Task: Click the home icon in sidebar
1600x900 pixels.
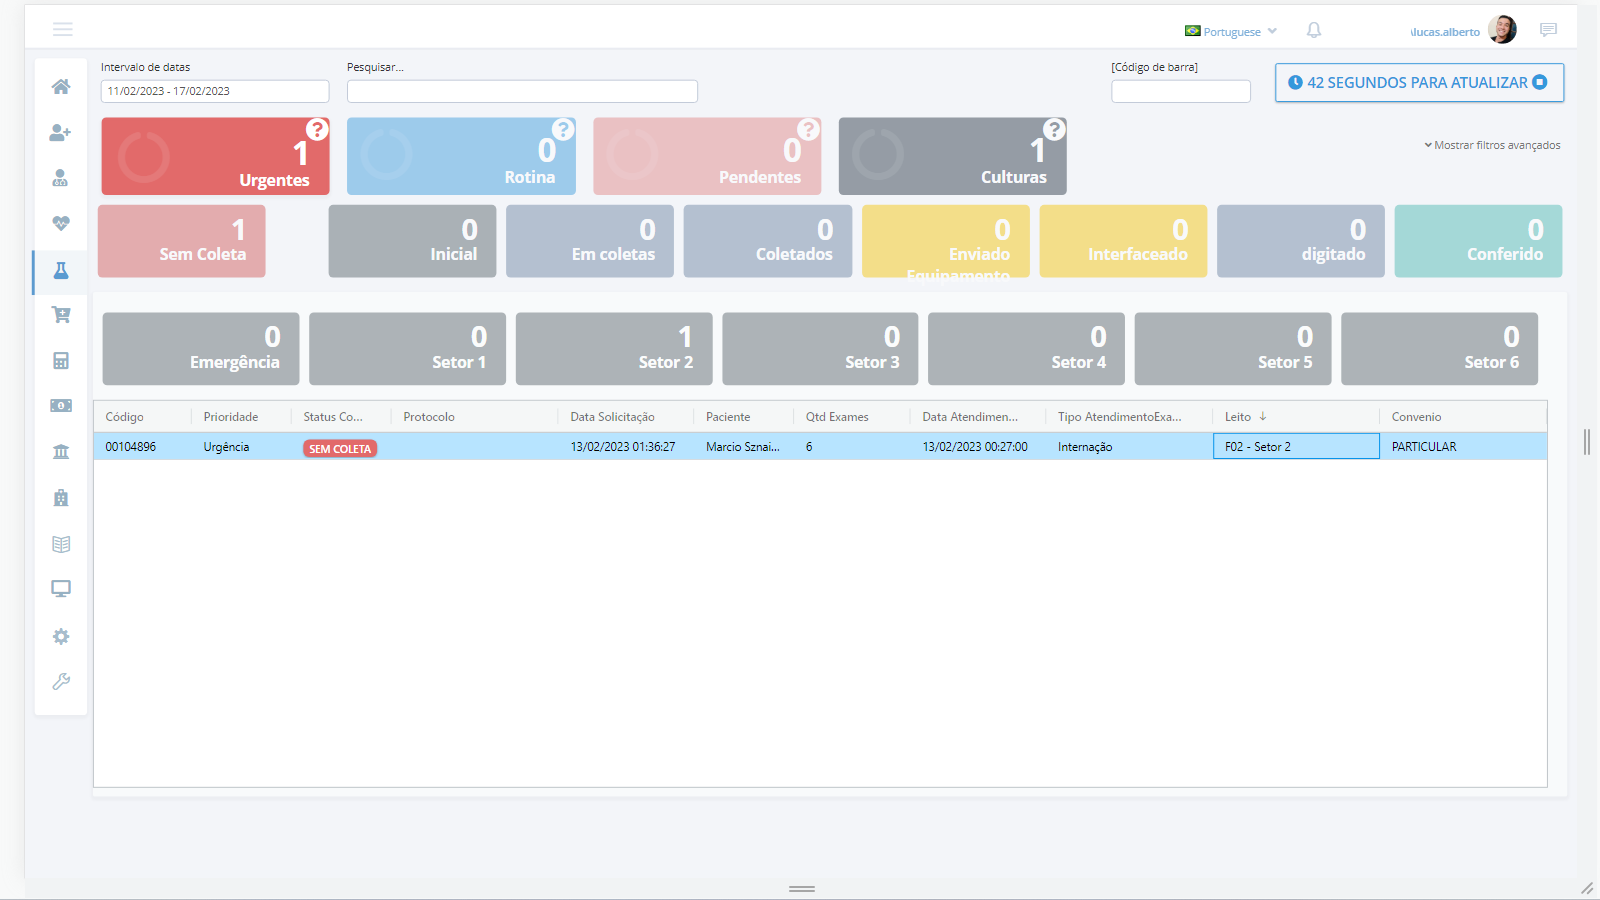Action: point(61,87)
